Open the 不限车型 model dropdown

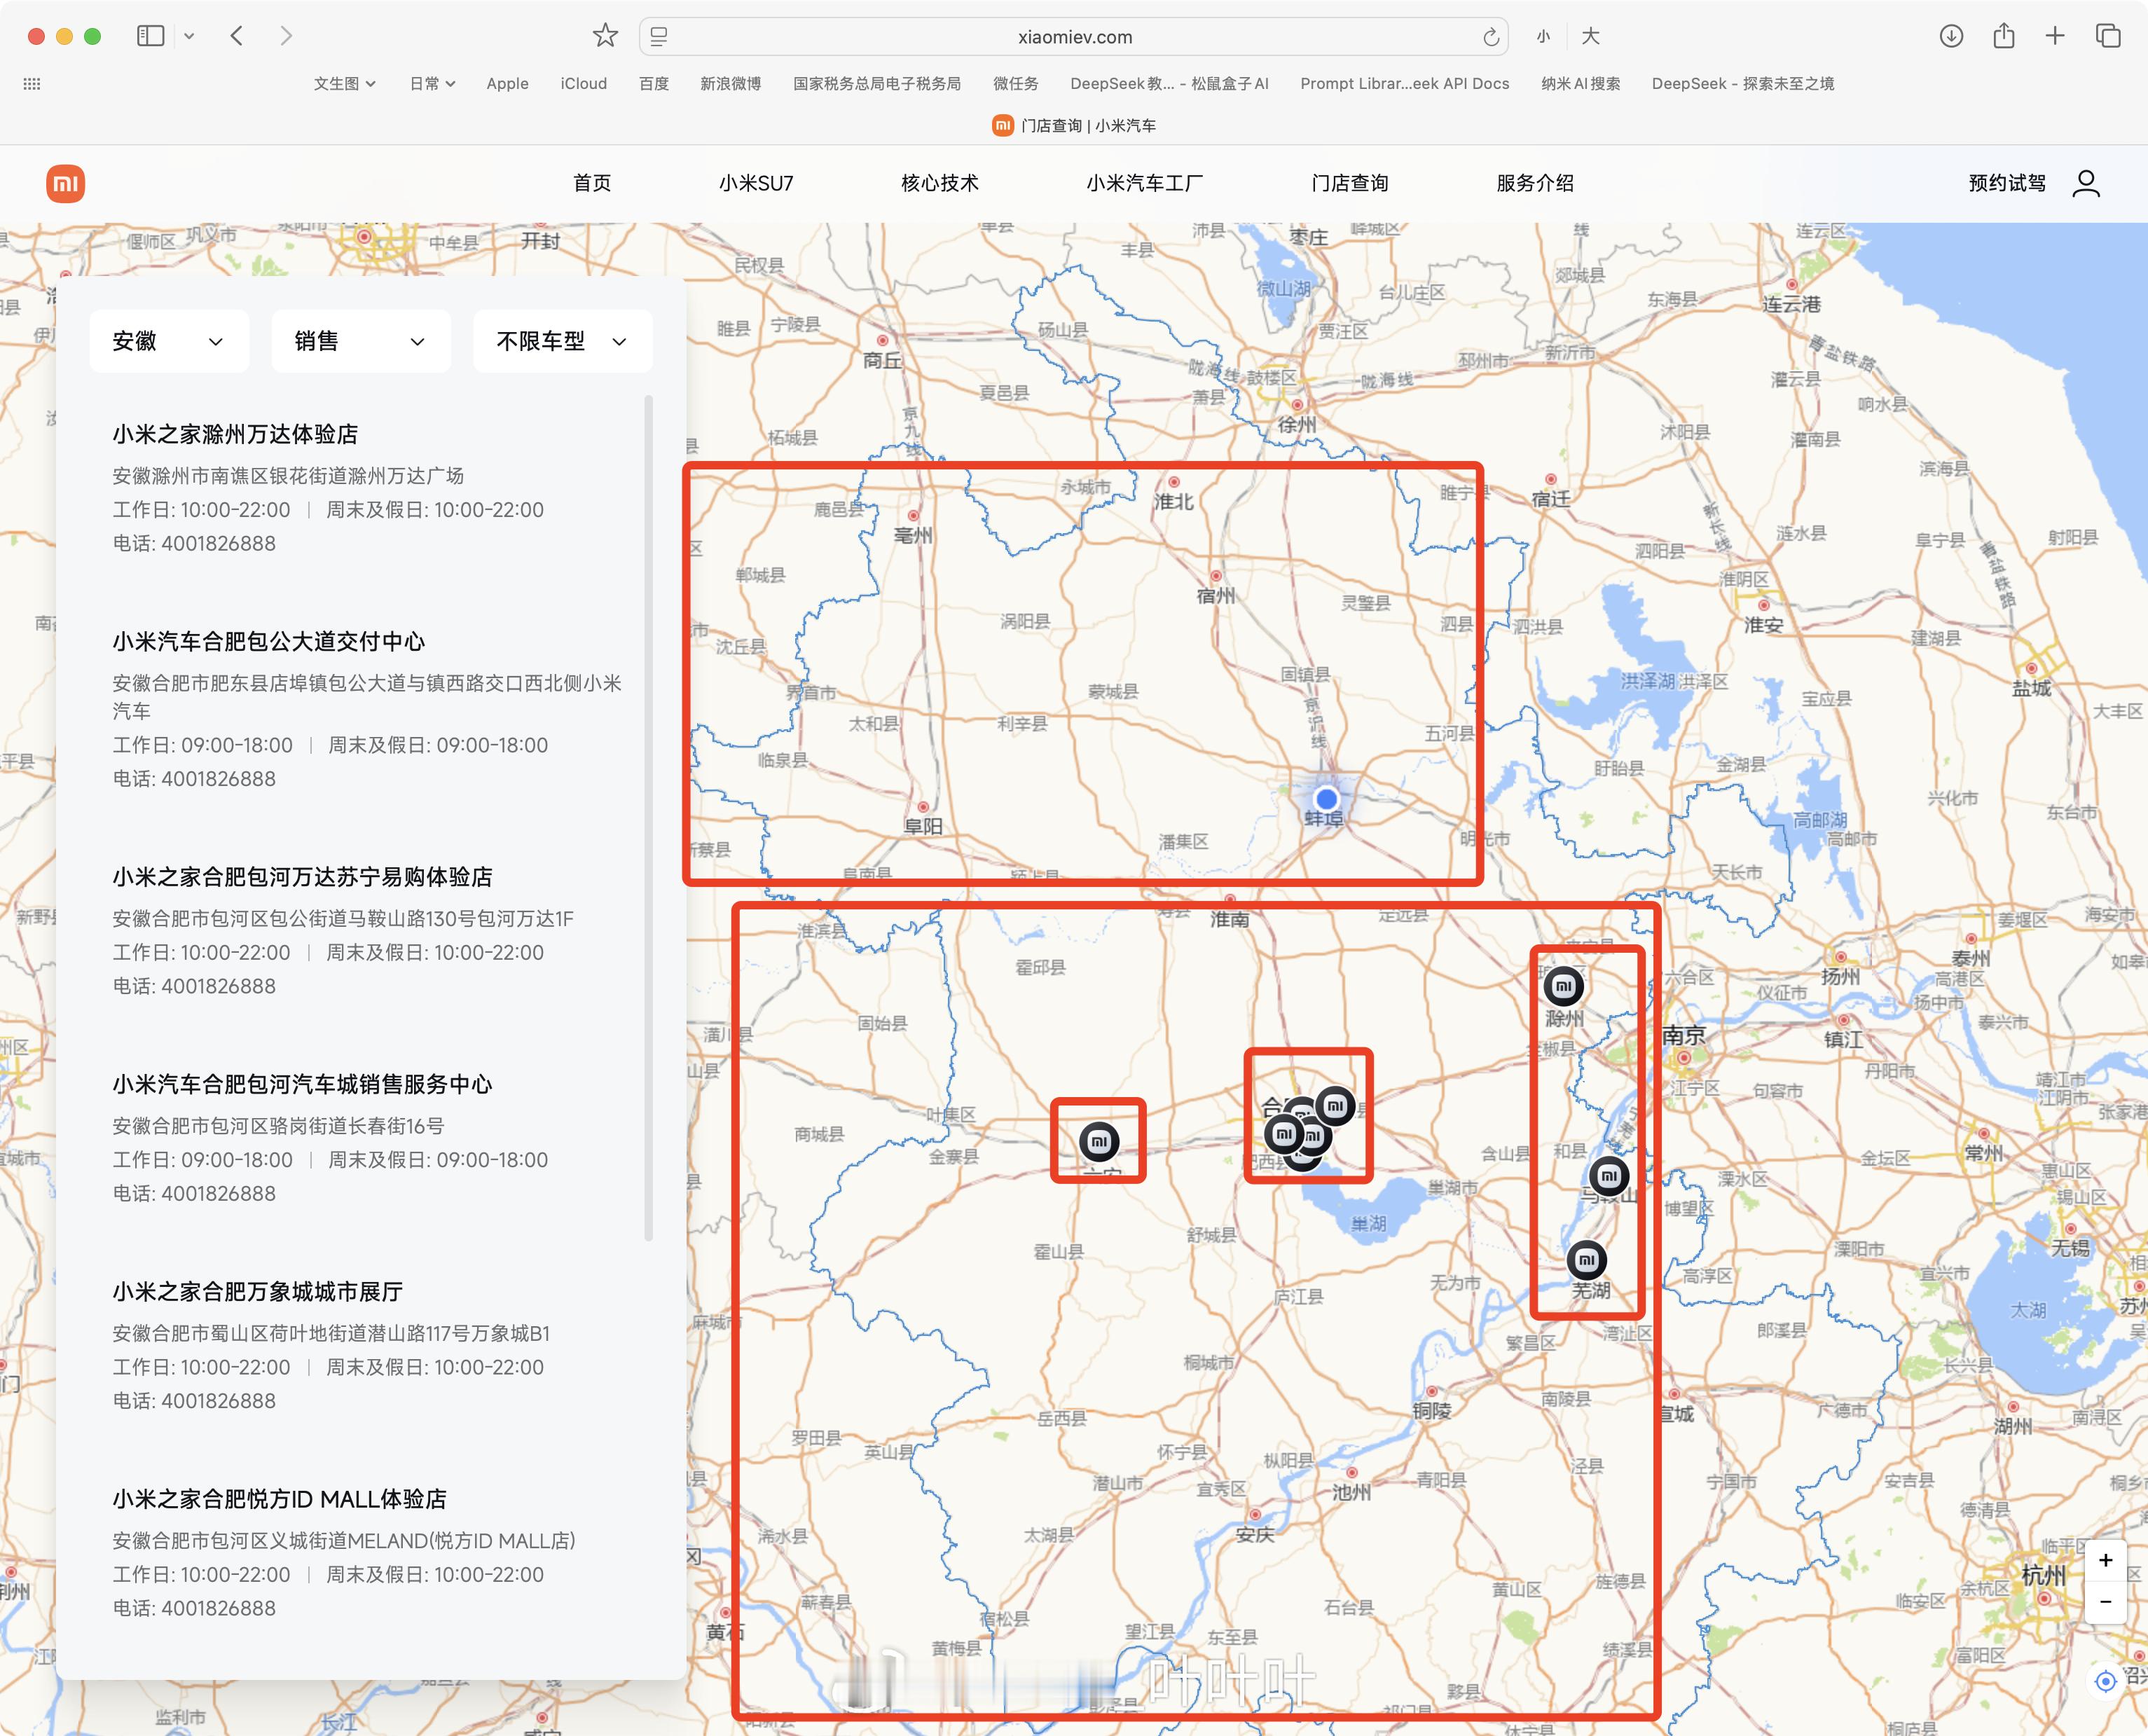(x=562, y=341)
